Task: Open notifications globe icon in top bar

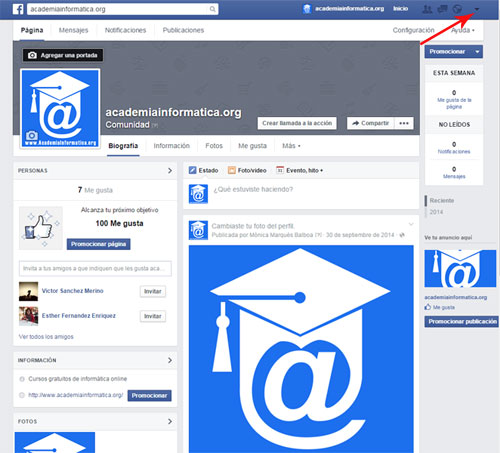Action: (457, 9)
